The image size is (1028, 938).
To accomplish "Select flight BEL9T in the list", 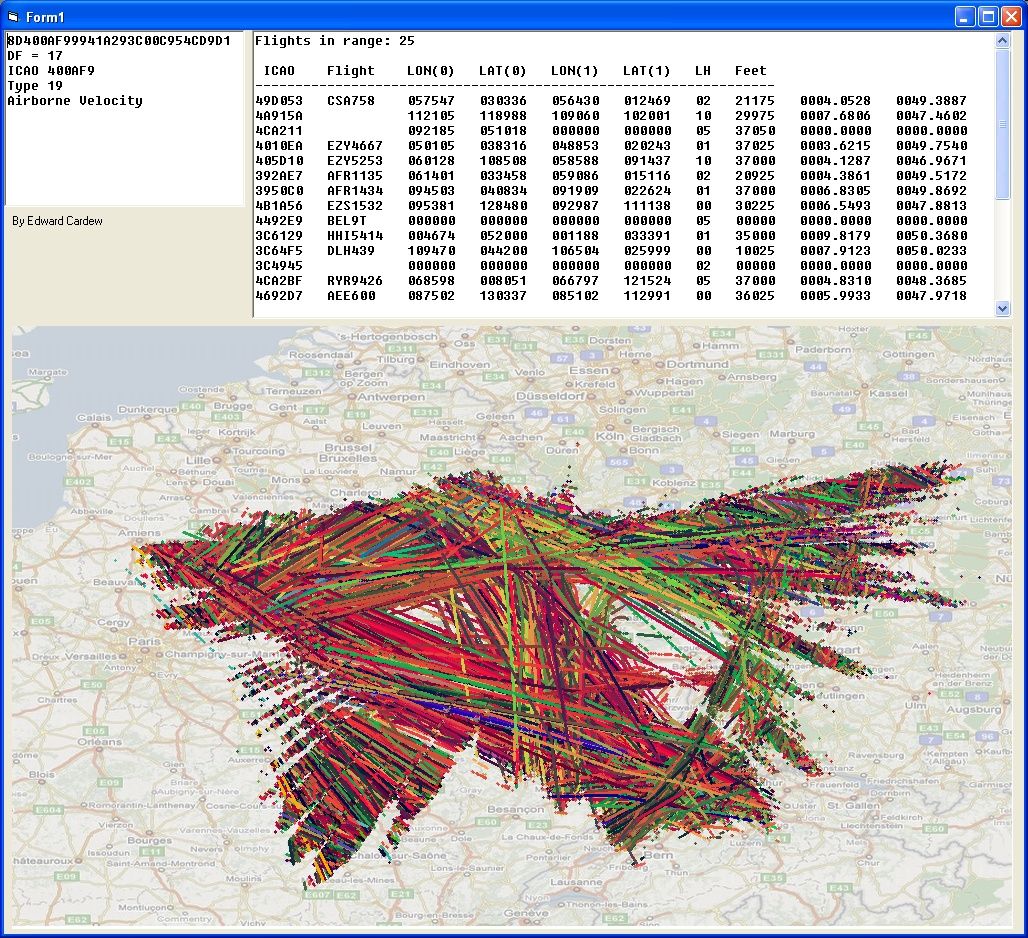I will (x=347, y=221).
